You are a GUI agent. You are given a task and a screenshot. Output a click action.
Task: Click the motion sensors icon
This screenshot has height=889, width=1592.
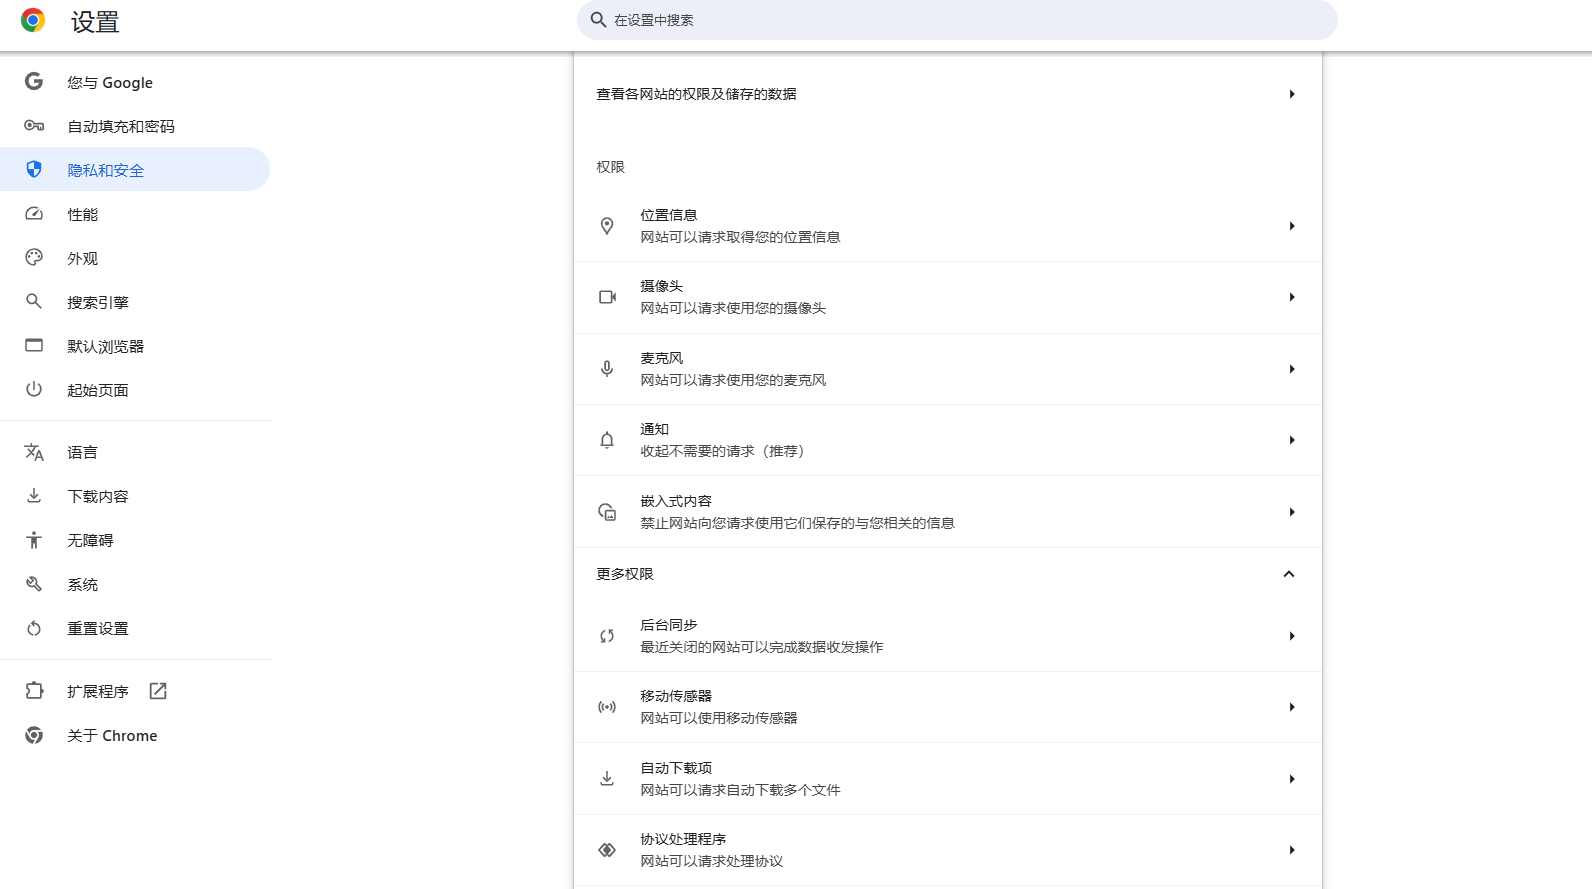[x=607, y=707]
